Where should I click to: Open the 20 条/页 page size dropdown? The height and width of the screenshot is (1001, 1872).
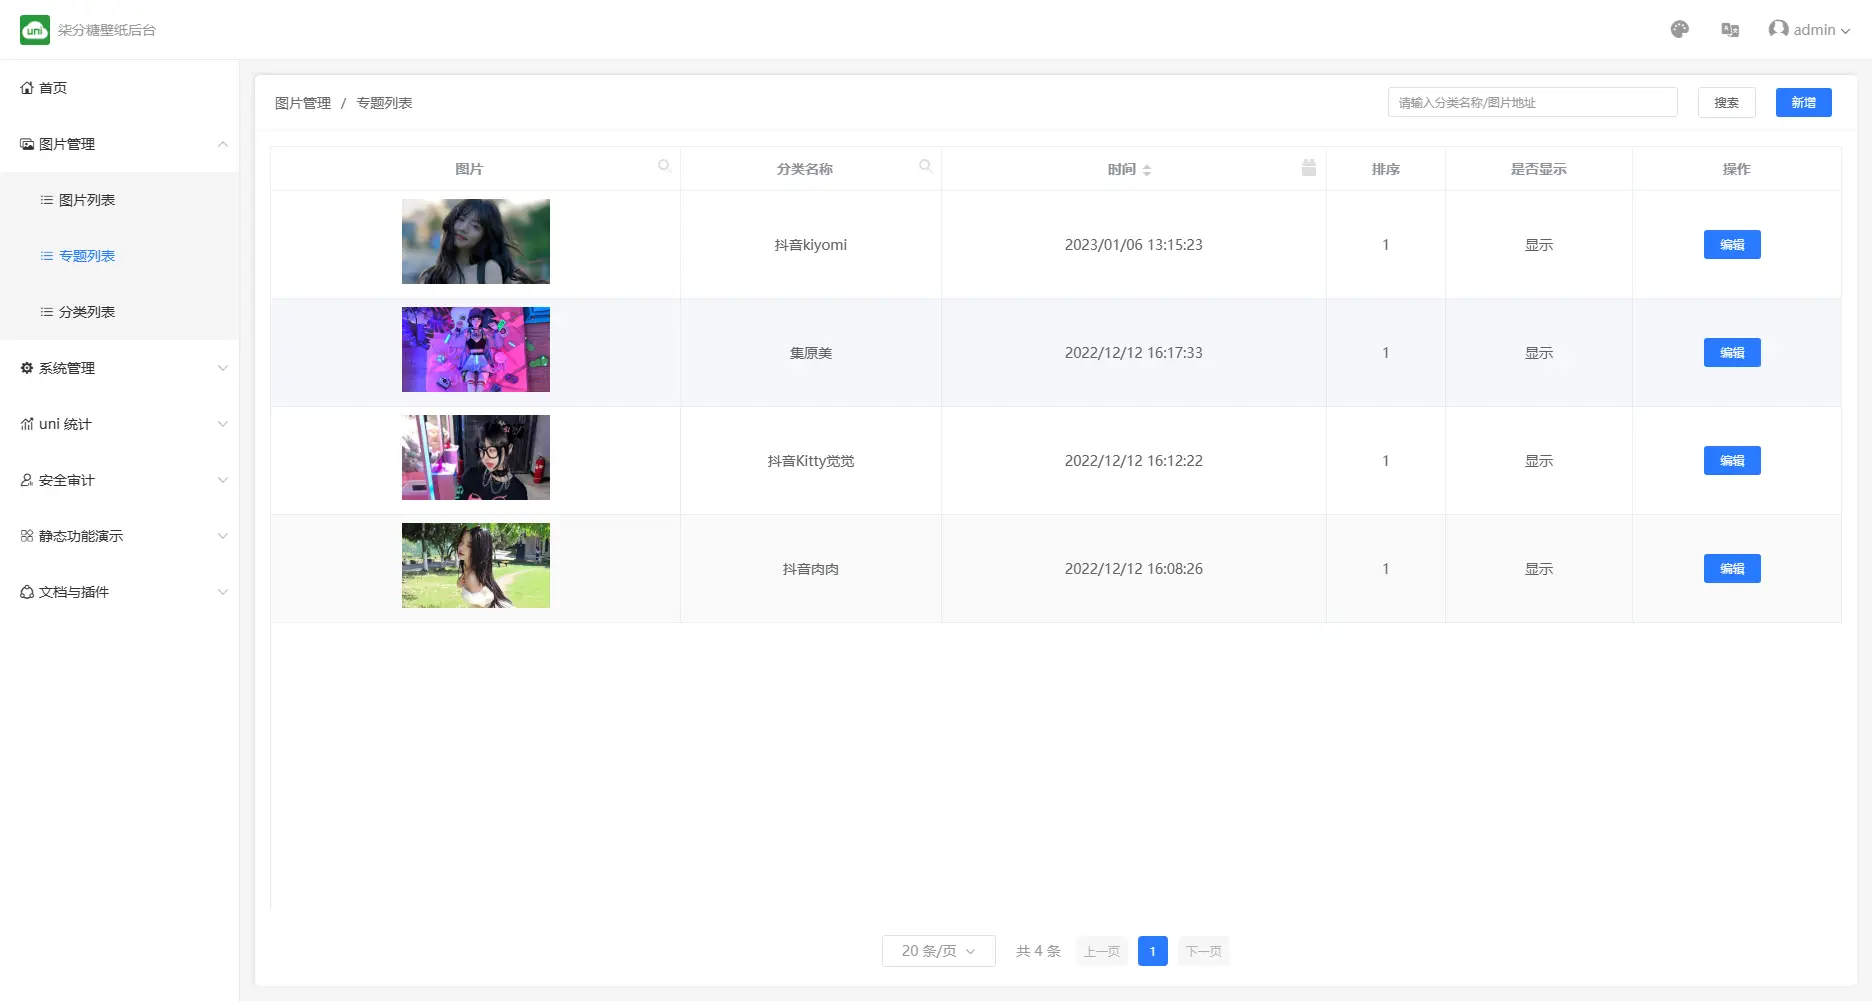tap(939, 951)
